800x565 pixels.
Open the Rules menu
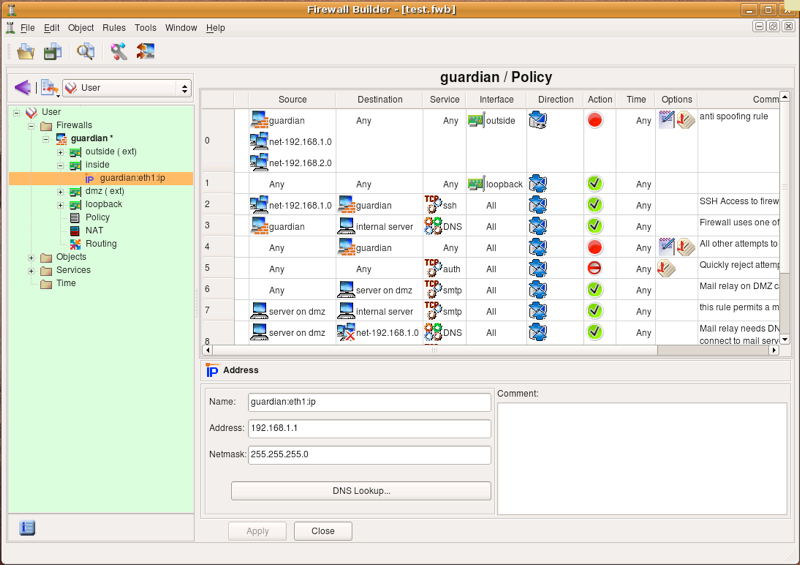pos(114,28)
